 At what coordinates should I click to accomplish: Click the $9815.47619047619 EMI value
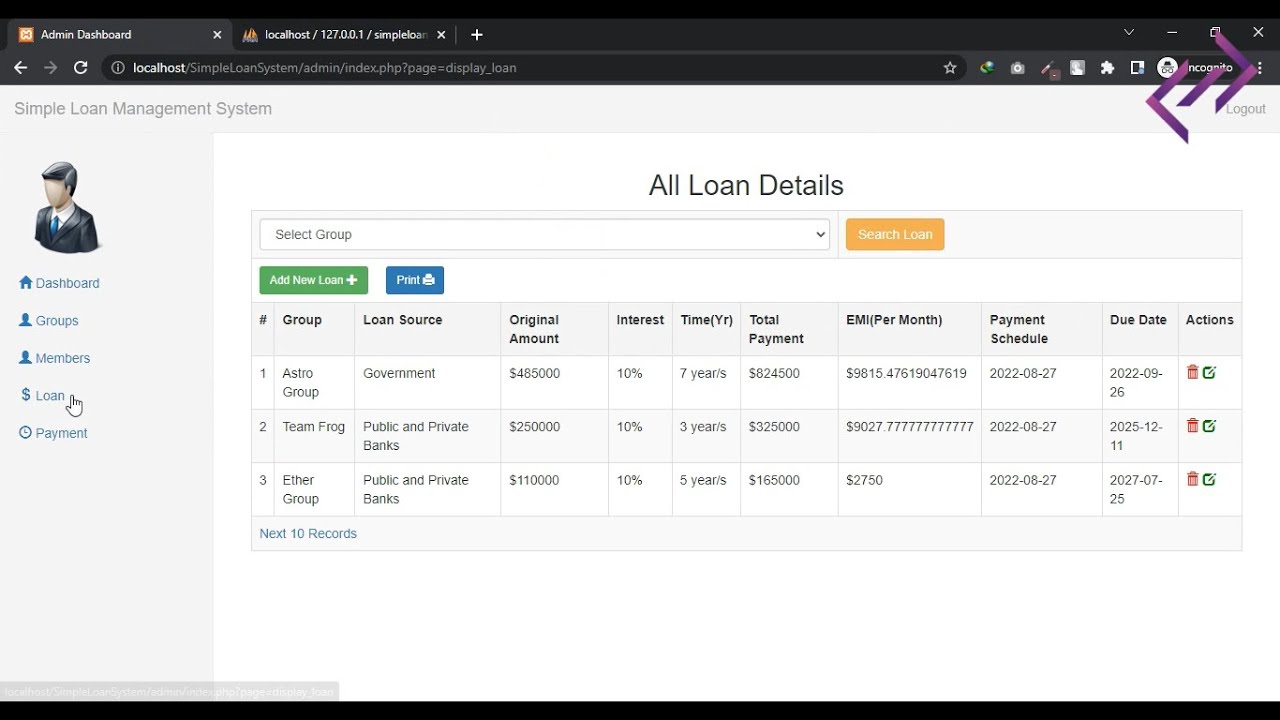coord(906,373)
